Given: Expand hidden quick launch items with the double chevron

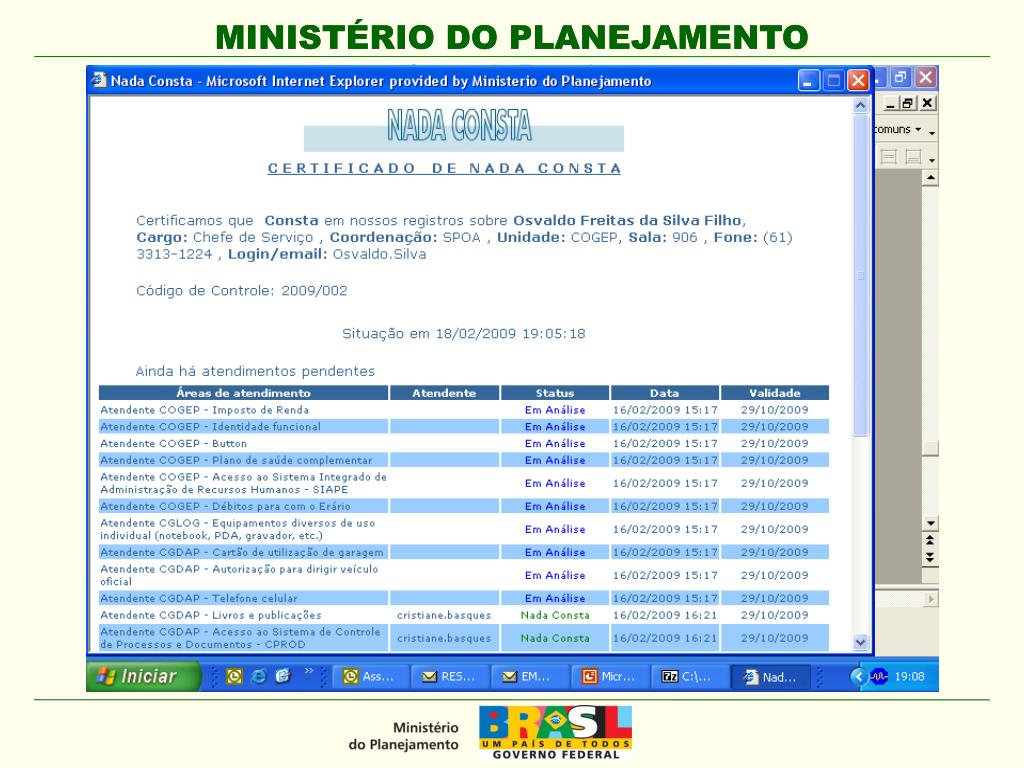Looking at the screenshot, I should tap(309, 671).
